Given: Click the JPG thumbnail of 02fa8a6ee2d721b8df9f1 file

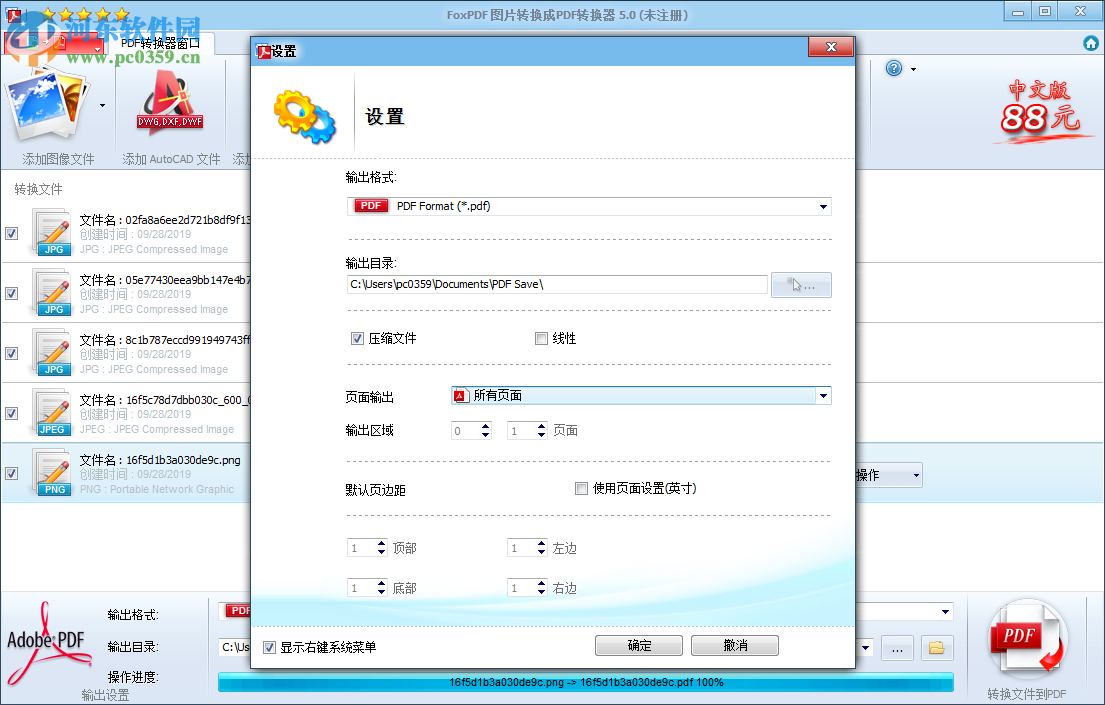Looking at the screenshot, I should point(53,233).
